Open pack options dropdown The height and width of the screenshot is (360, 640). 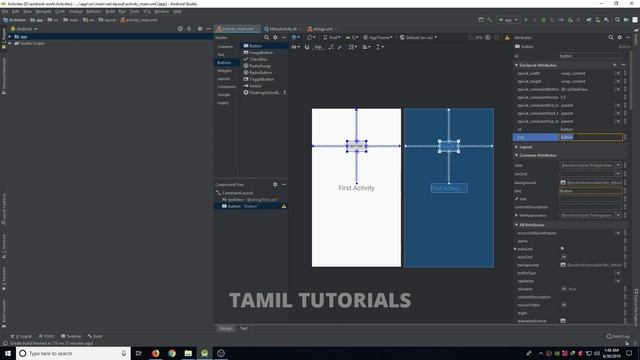coord(353,47)
